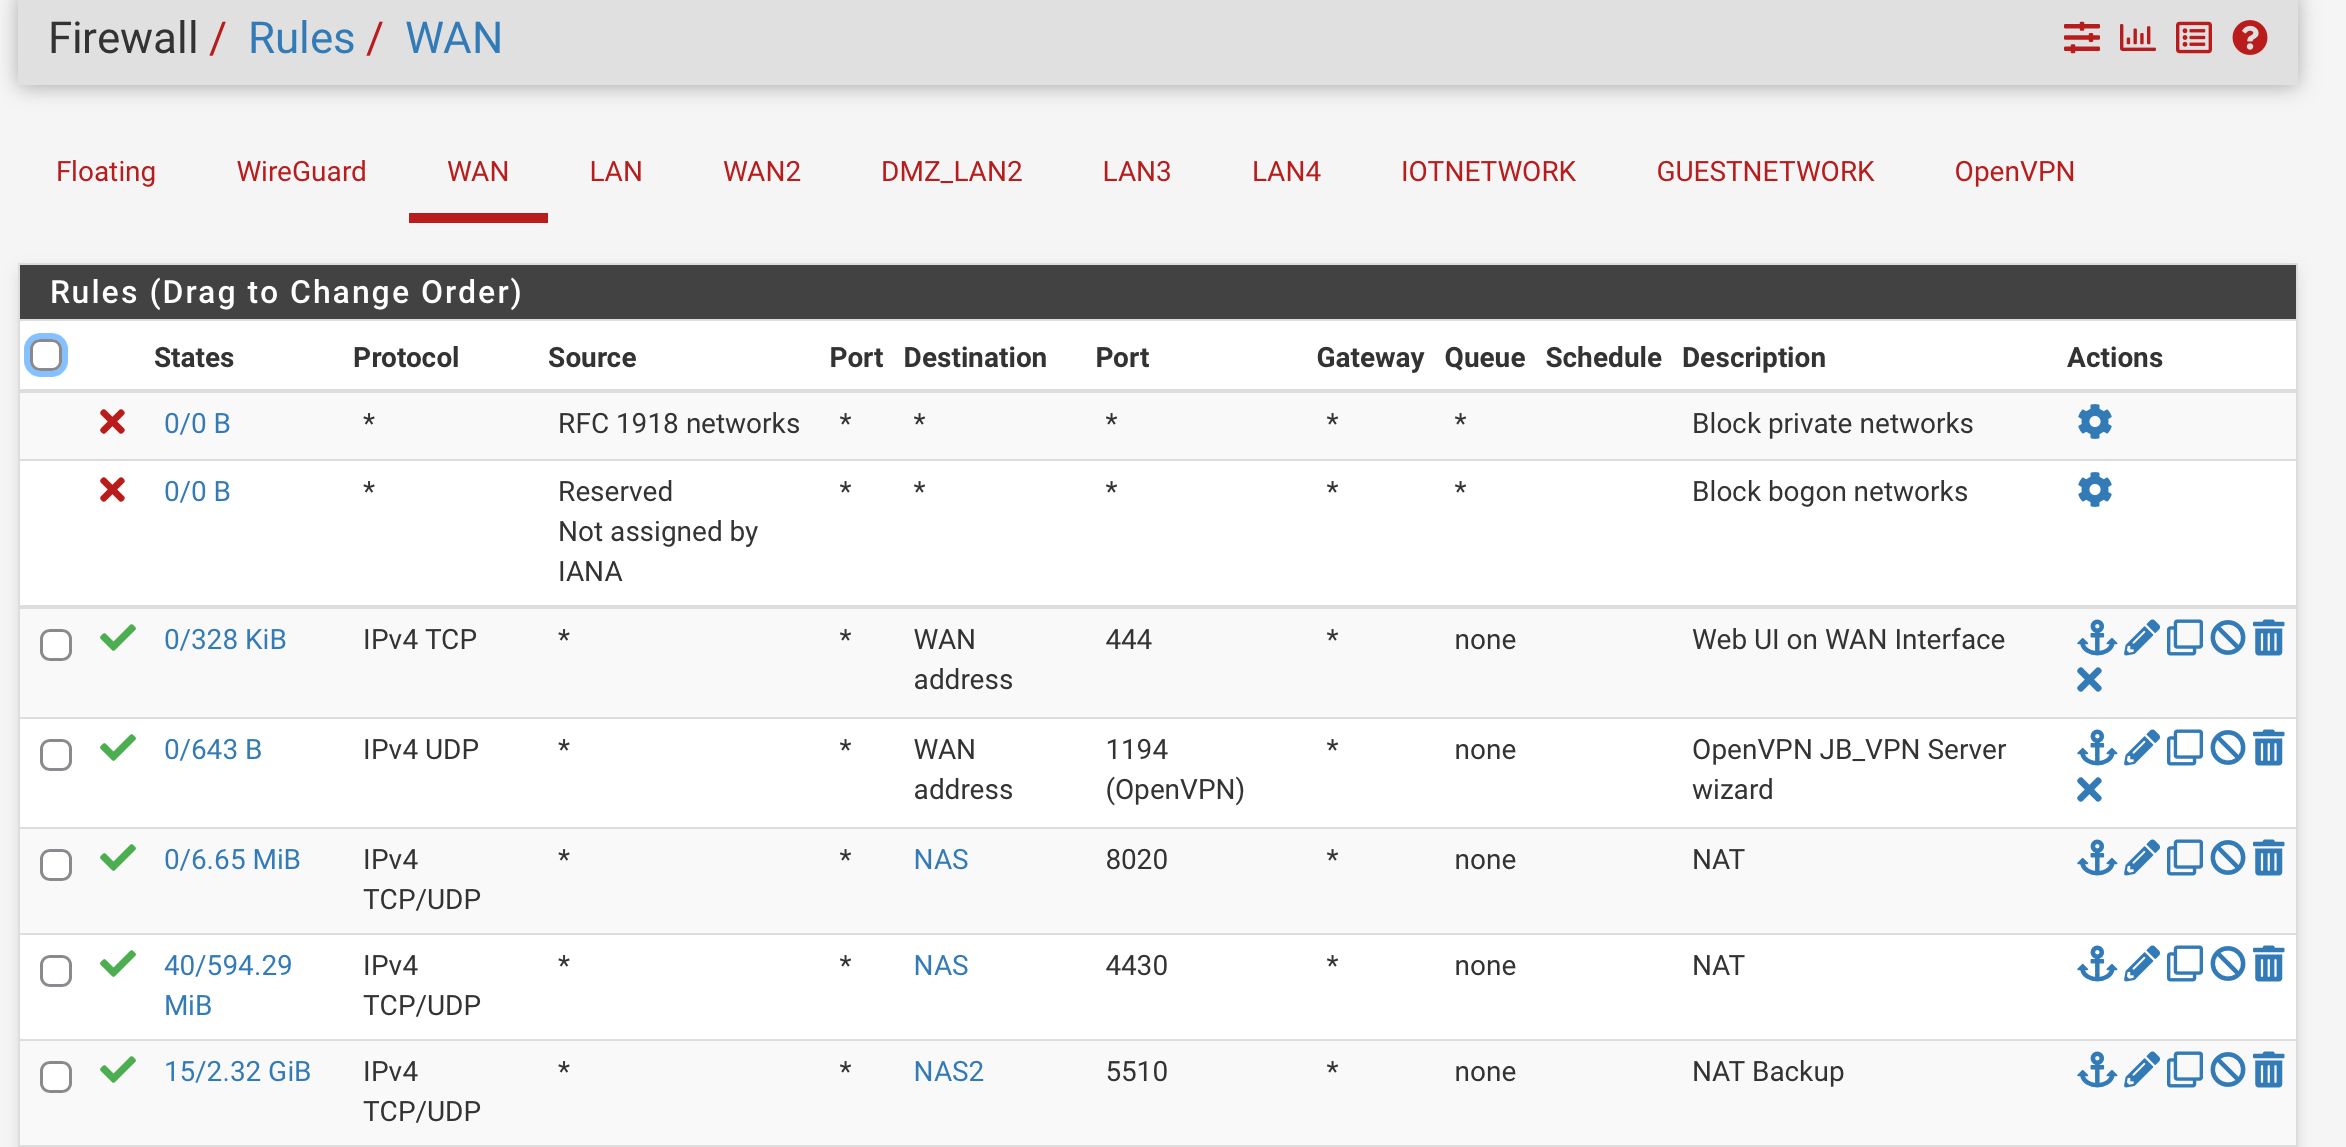This screenshot has height=1147, width=2346.
Task: Click the X icon under Web UI rule actions
Action: [2089, 681]
